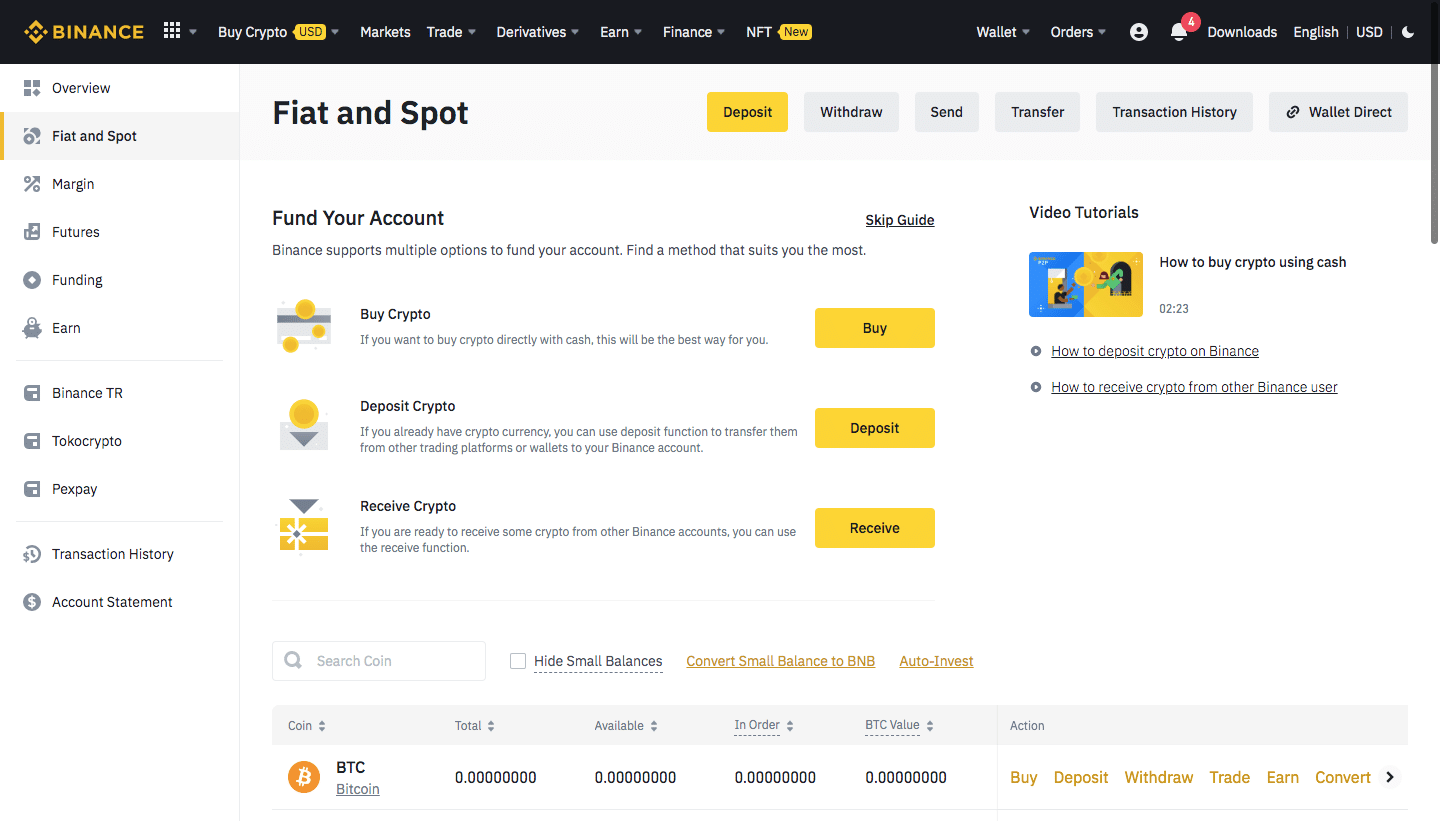Click the Pexpay sidebar icon
Screen dimensions: 1440x821
(x=32, y=489)
